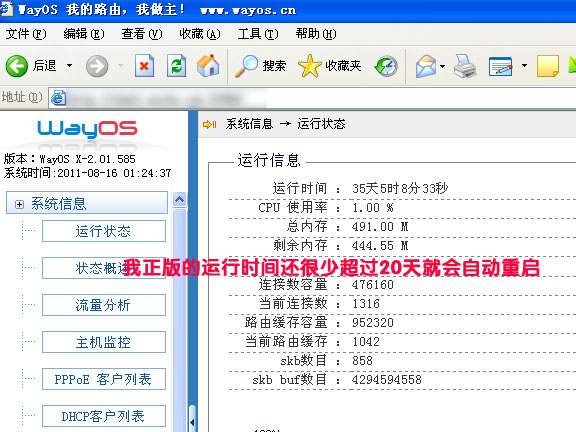
Task: Open the Back history dropdown arrow
Action: pyautogui.click(x=69, y=66)
